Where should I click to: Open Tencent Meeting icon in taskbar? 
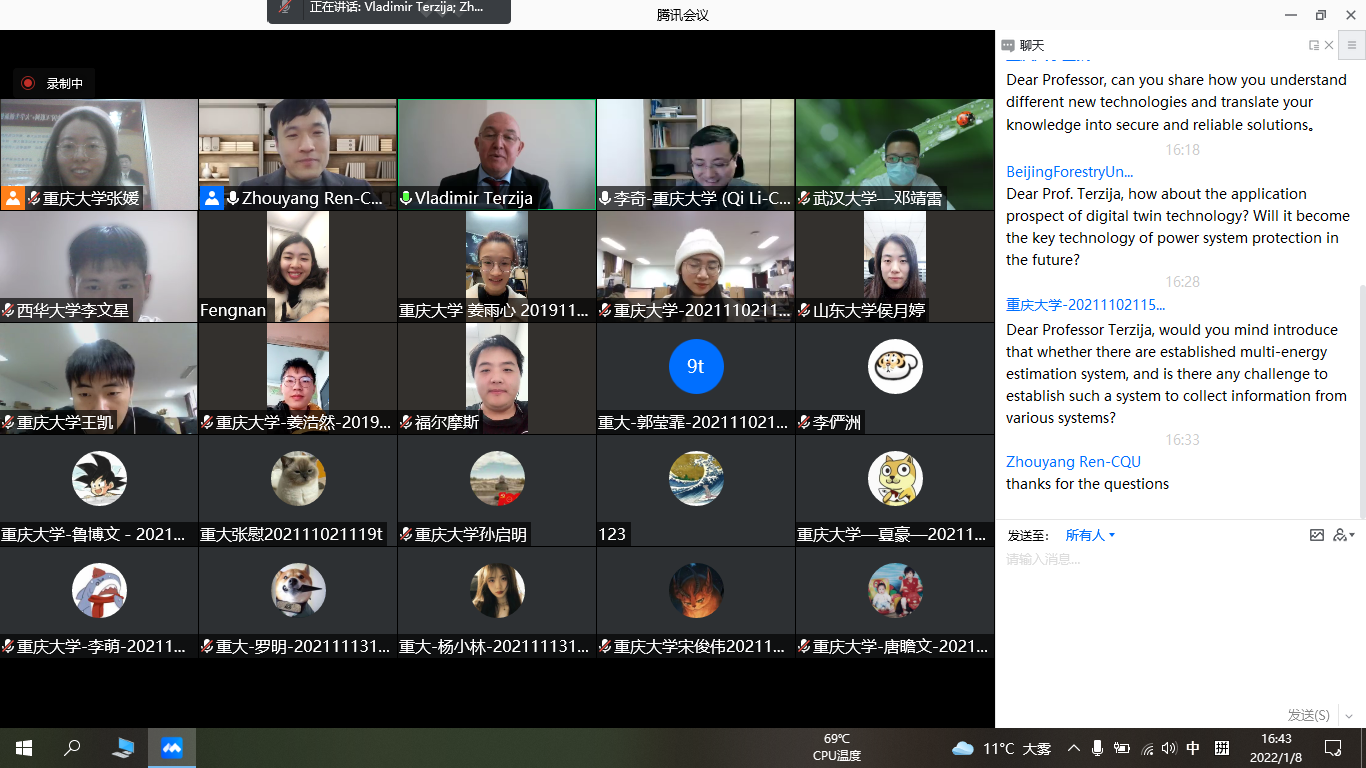tap(172, 748)
